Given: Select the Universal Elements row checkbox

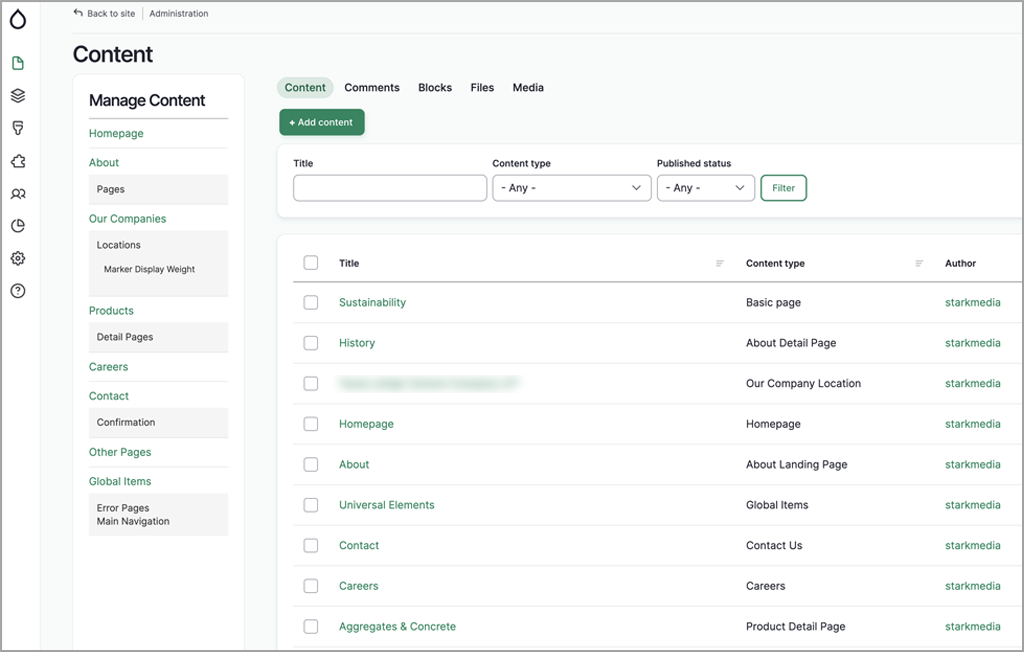Looking at the screenshot, I should (311, 505).
